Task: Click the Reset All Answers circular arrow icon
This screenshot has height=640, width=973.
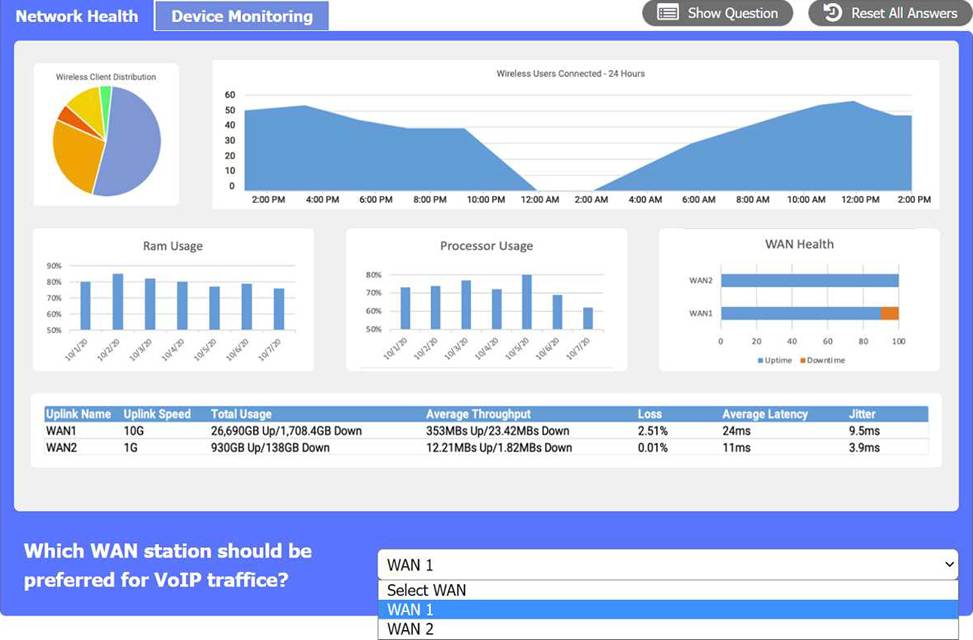Action: [832, 13]
